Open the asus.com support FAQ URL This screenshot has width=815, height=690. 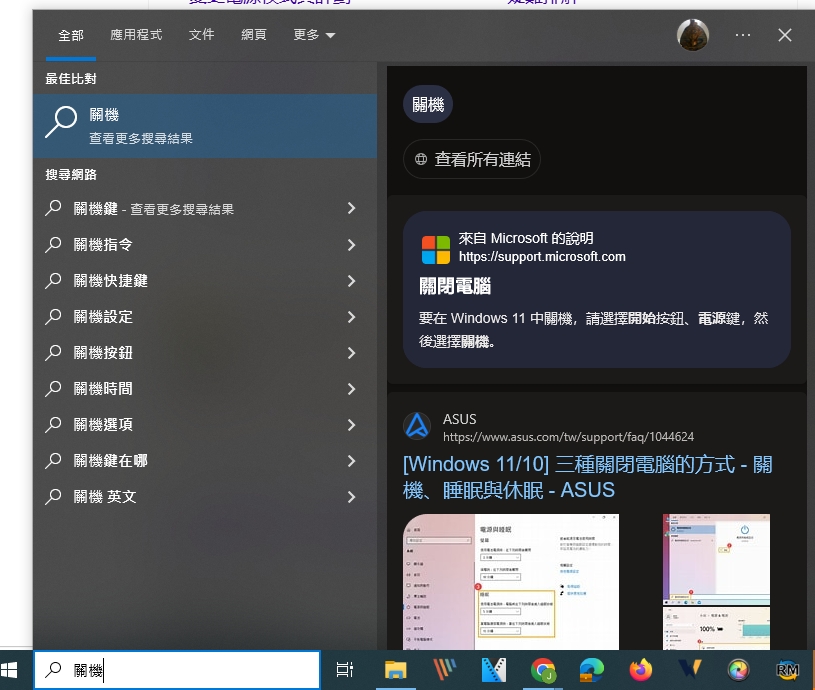(568, 437)
